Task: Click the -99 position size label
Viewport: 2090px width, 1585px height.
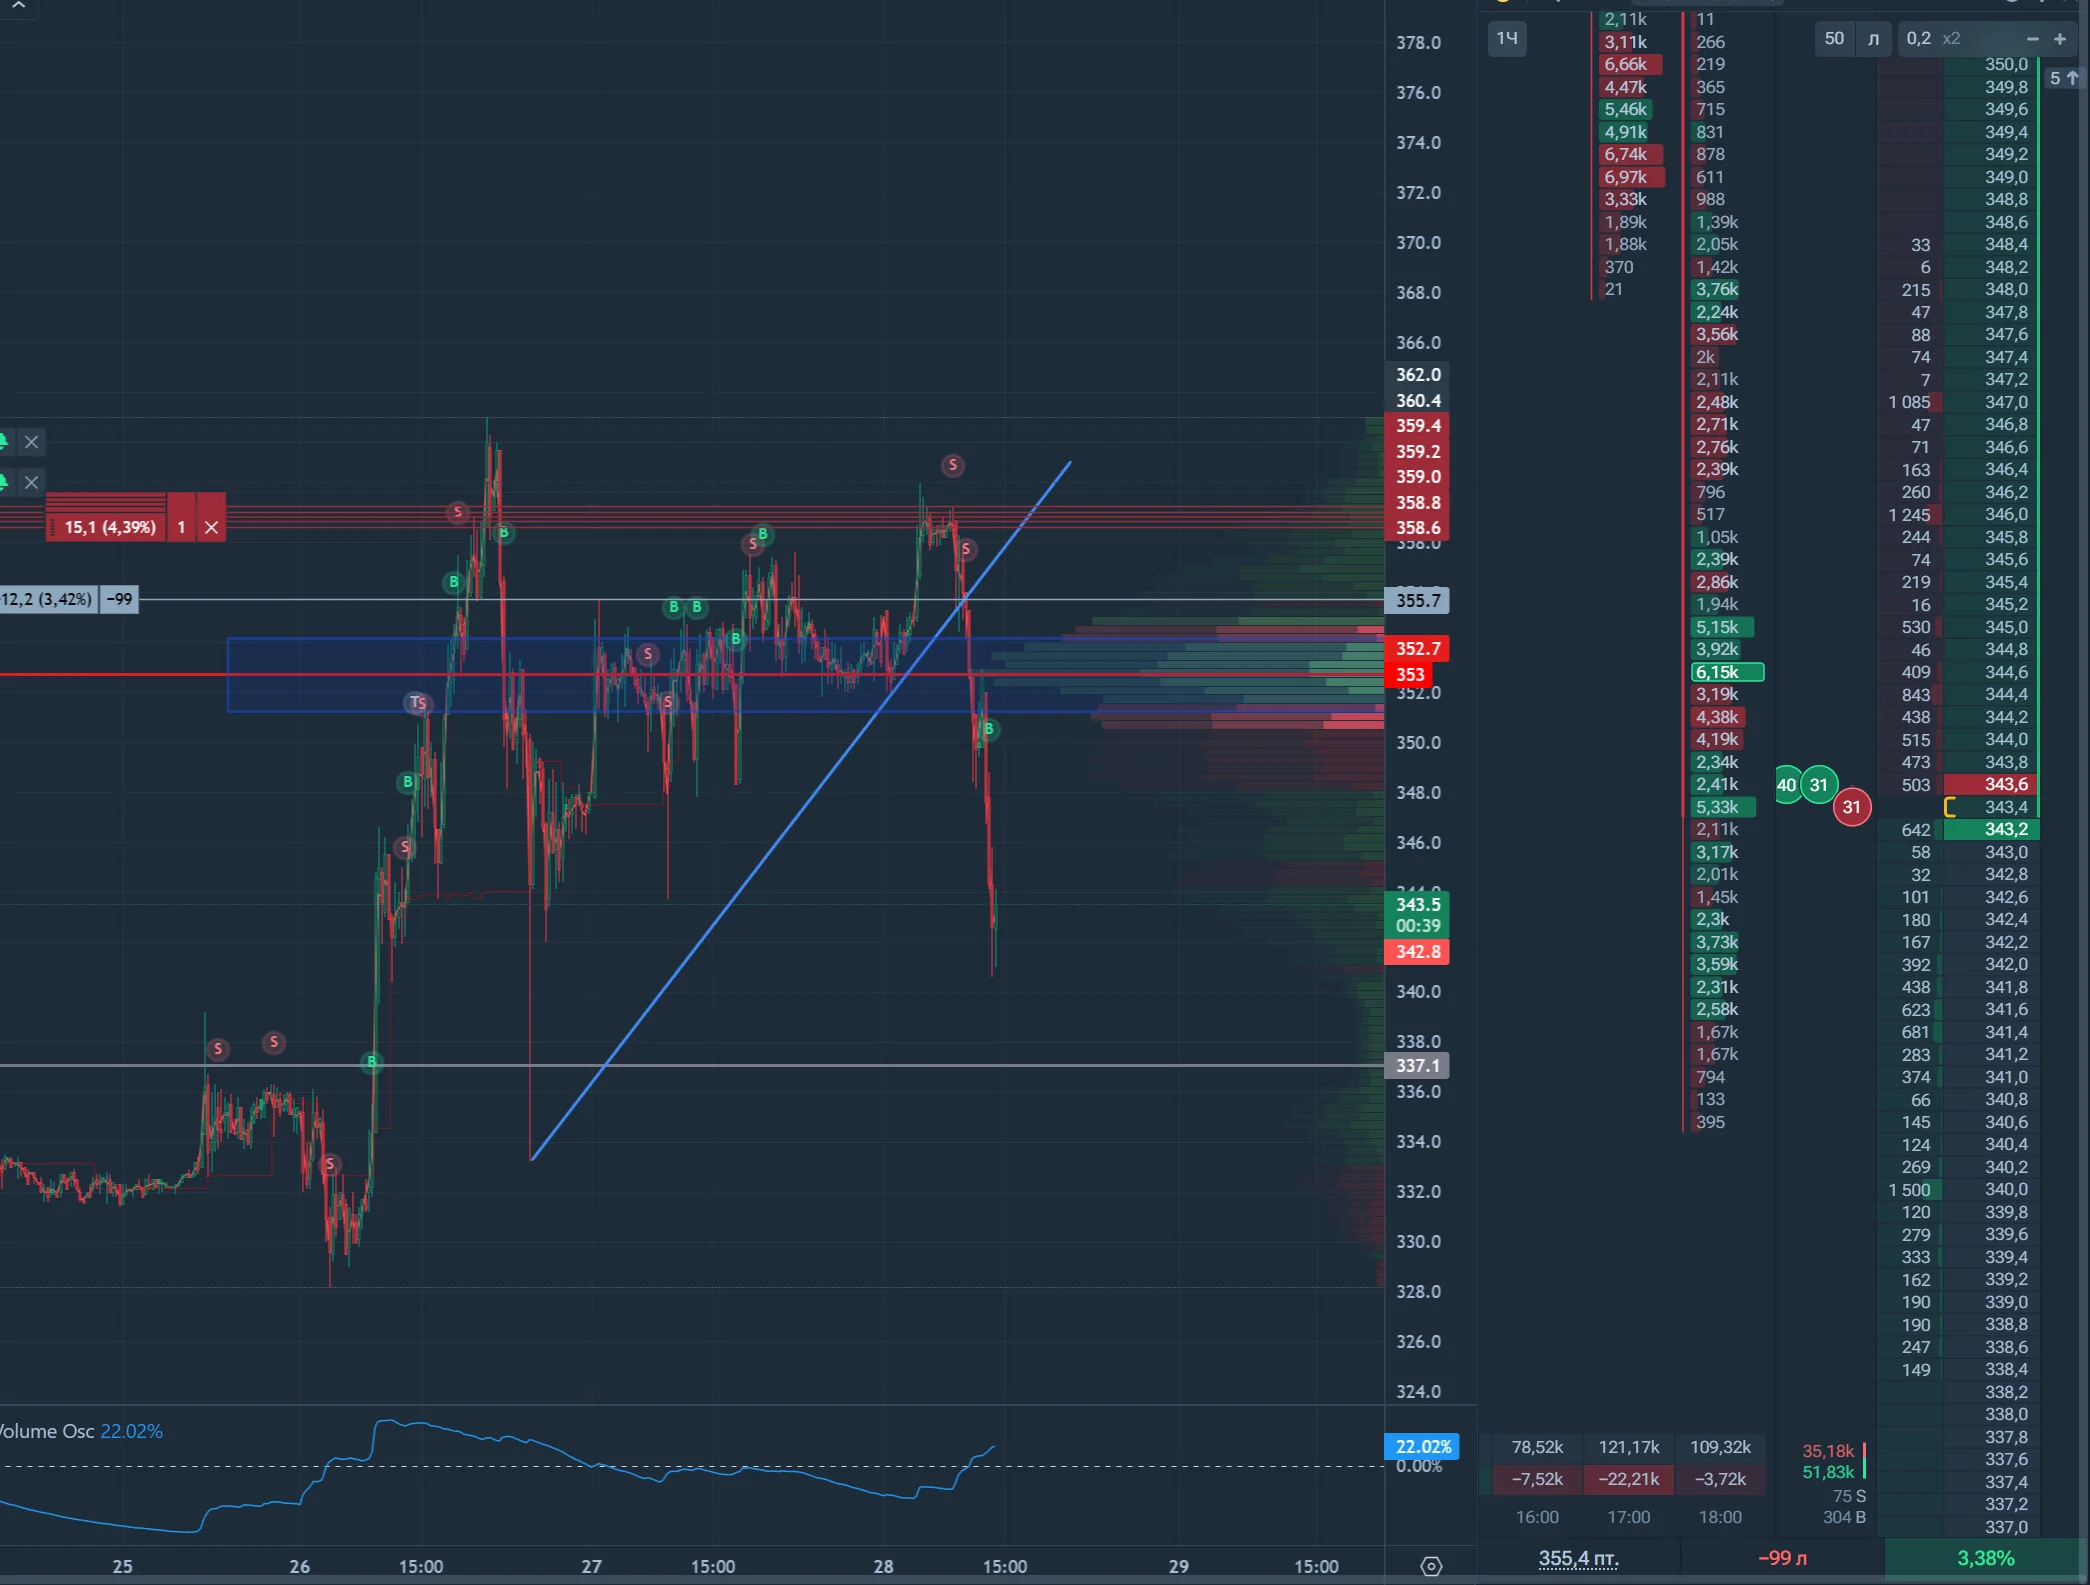Action: pos(119,599)
